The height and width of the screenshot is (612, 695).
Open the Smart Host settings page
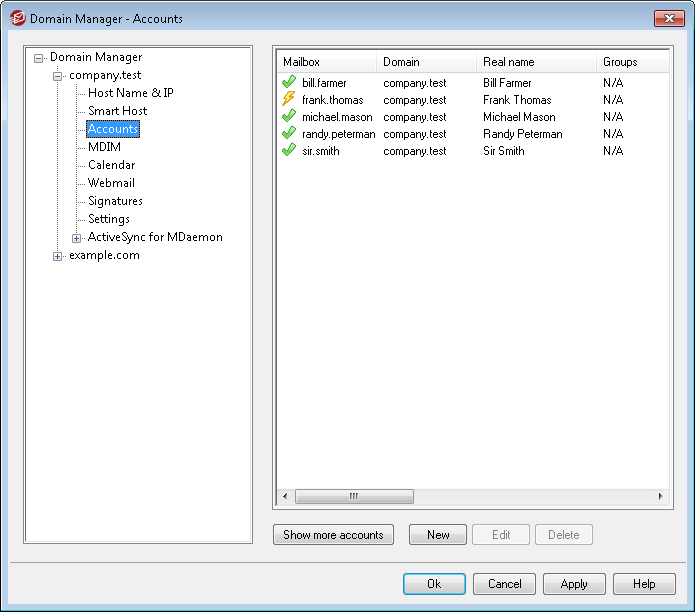[117, 111]
